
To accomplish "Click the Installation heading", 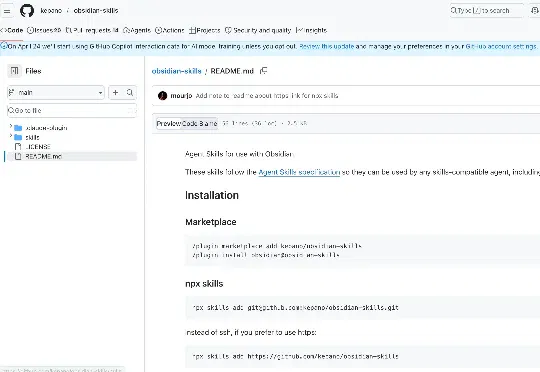I will 212,195.
